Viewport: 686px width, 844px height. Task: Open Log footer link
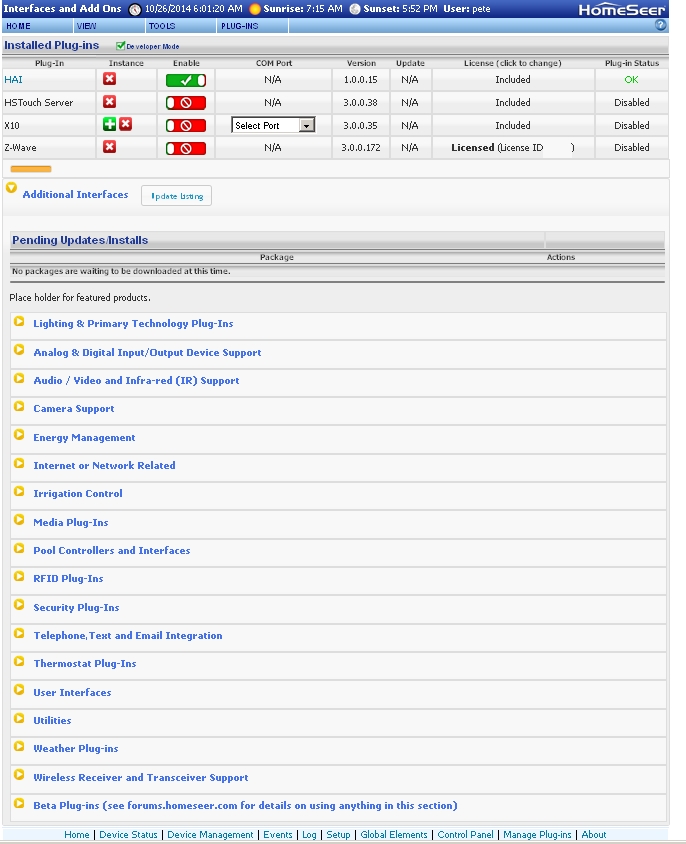pyautogui.click(x=309, y=835)
